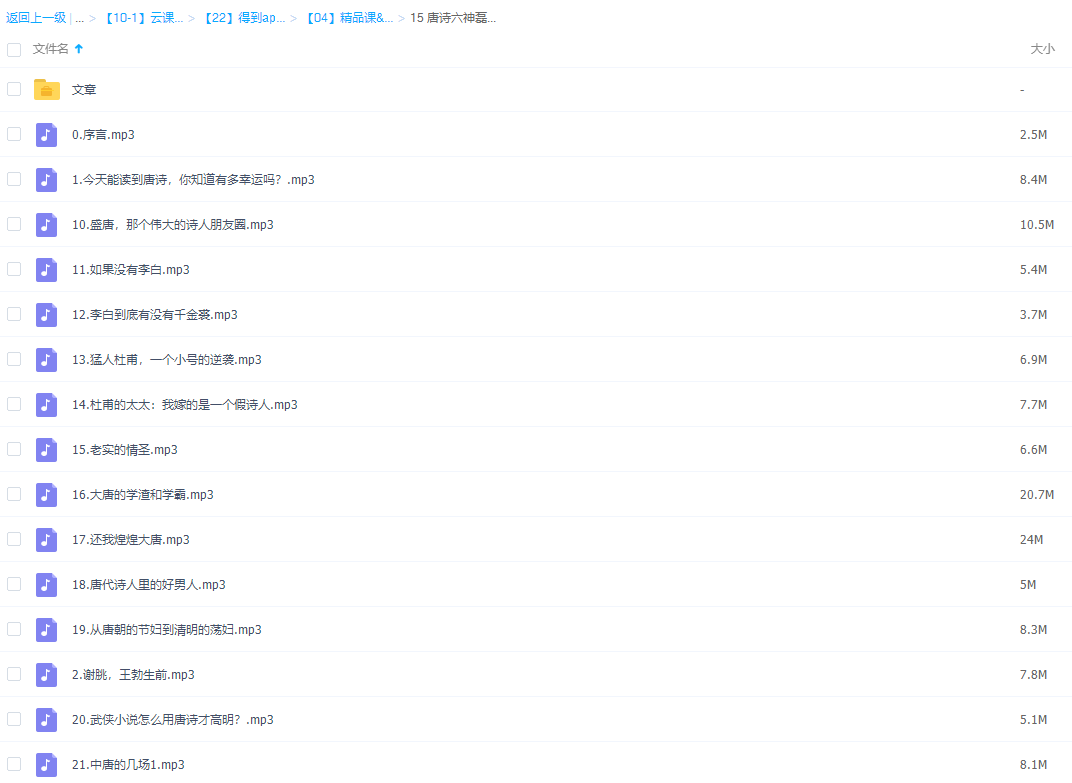Click the audio icon next to 17.还我煌煌大唐.mp3
This screenshot has width=1072, height=783.
(x=47, y=540)
